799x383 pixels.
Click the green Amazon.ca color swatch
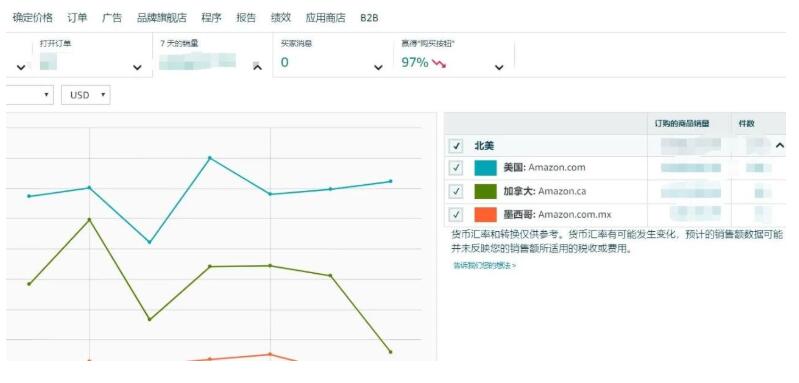[x=485, y=192]
